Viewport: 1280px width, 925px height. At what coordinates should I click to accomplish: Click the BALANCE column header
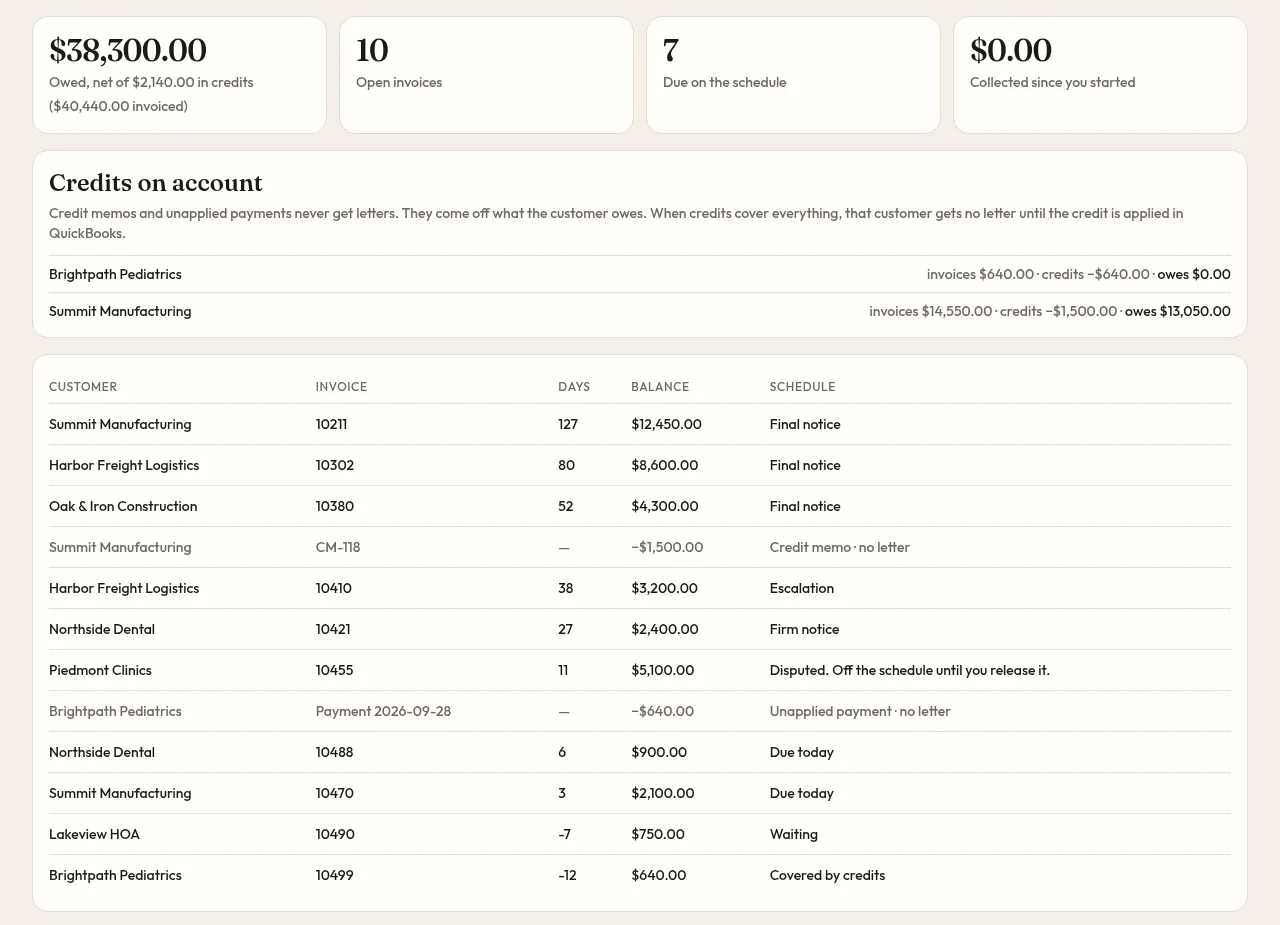coord(660,387)
